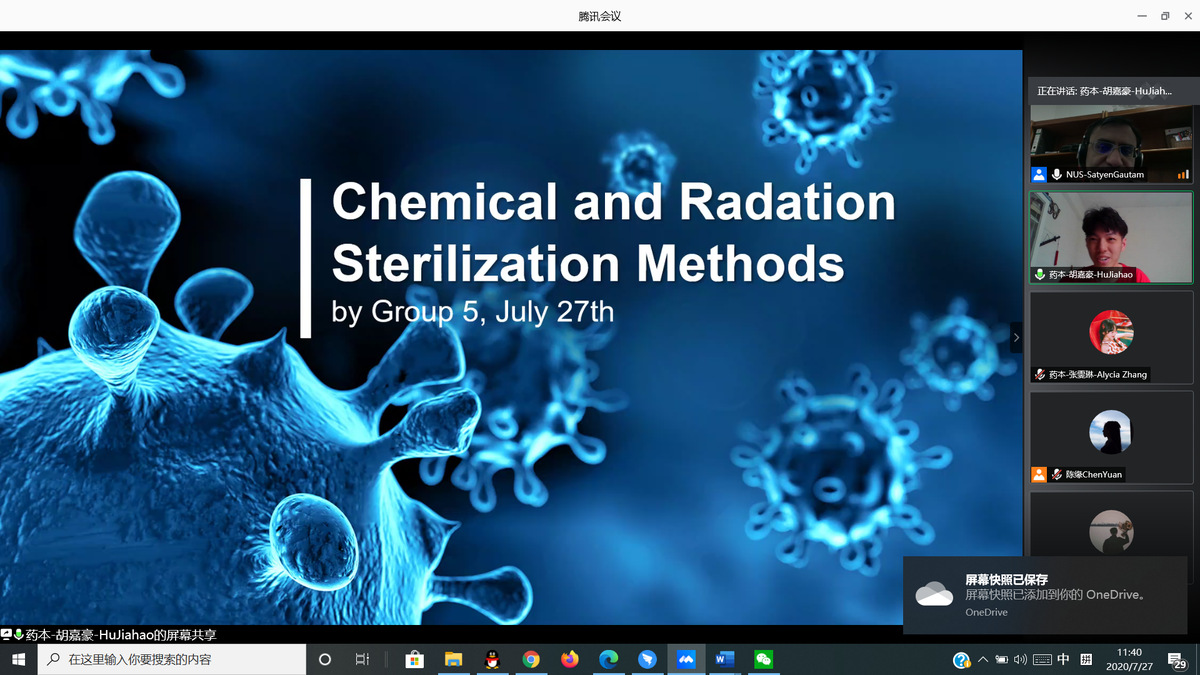Viewport: 1200px width, 675px height.
Task: Click the 正在讲话 speaker status text
Action: (1104, 91)
